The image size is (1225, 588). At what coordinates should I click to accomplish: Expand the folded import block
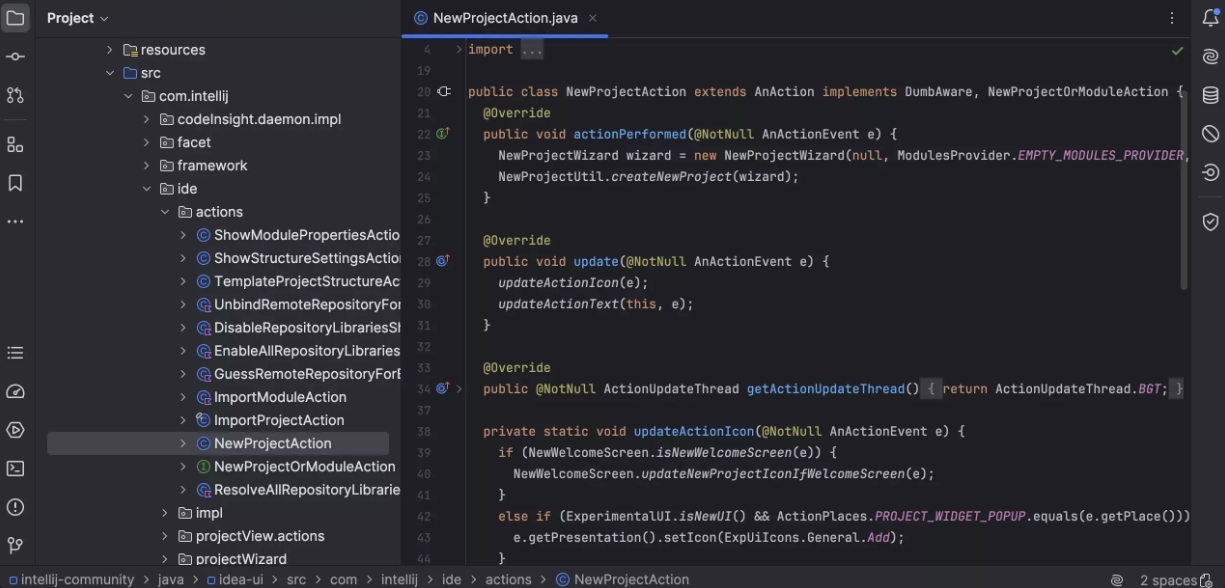click(x=531, y=50)
